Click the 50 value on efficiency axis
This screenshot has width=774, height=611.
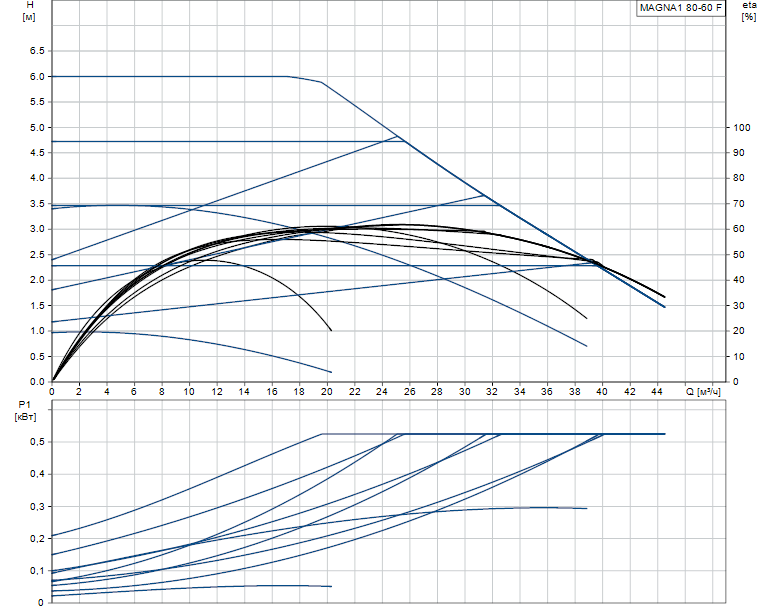point(738,255)
